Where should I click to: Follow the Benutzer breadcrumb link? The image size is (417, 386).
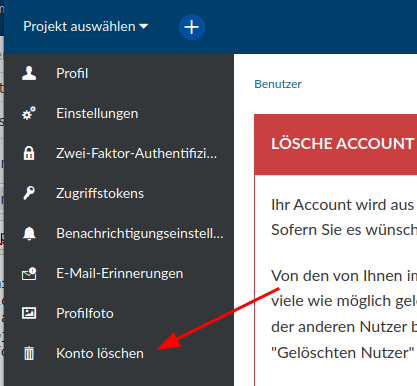click(278, 84)
